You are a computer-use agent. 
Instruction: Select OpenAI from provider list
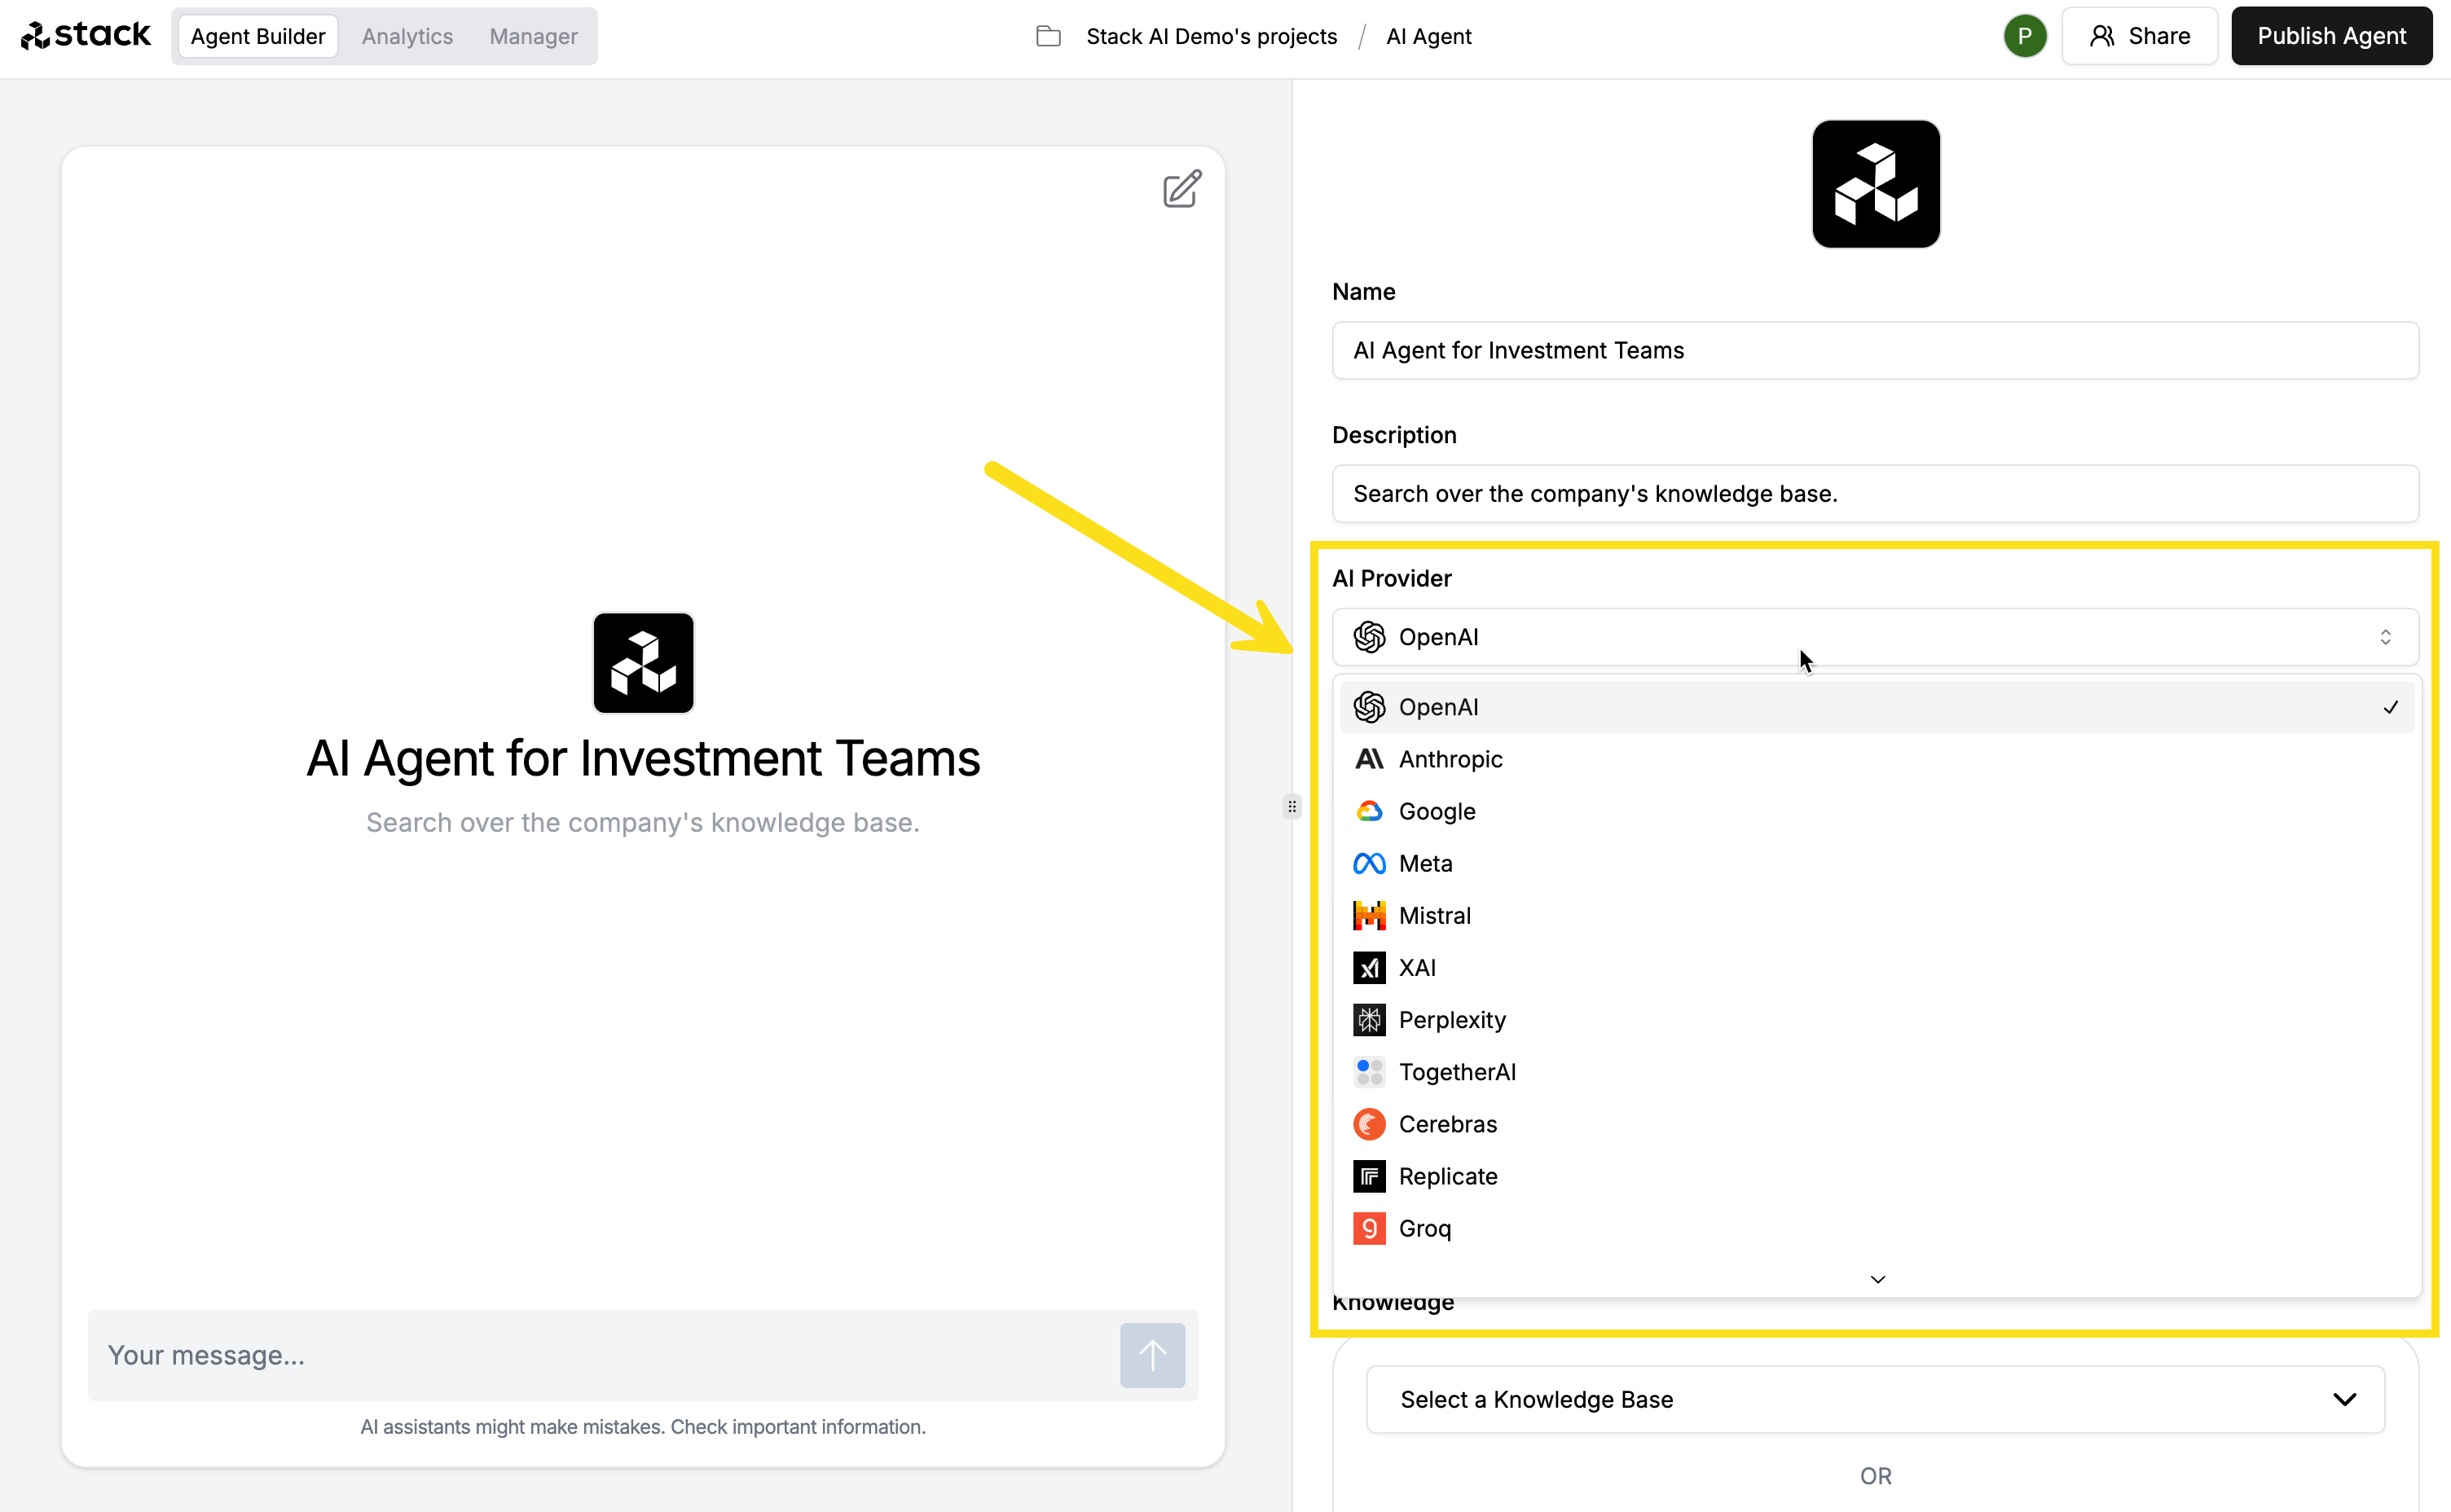(x=1876, y=707)
